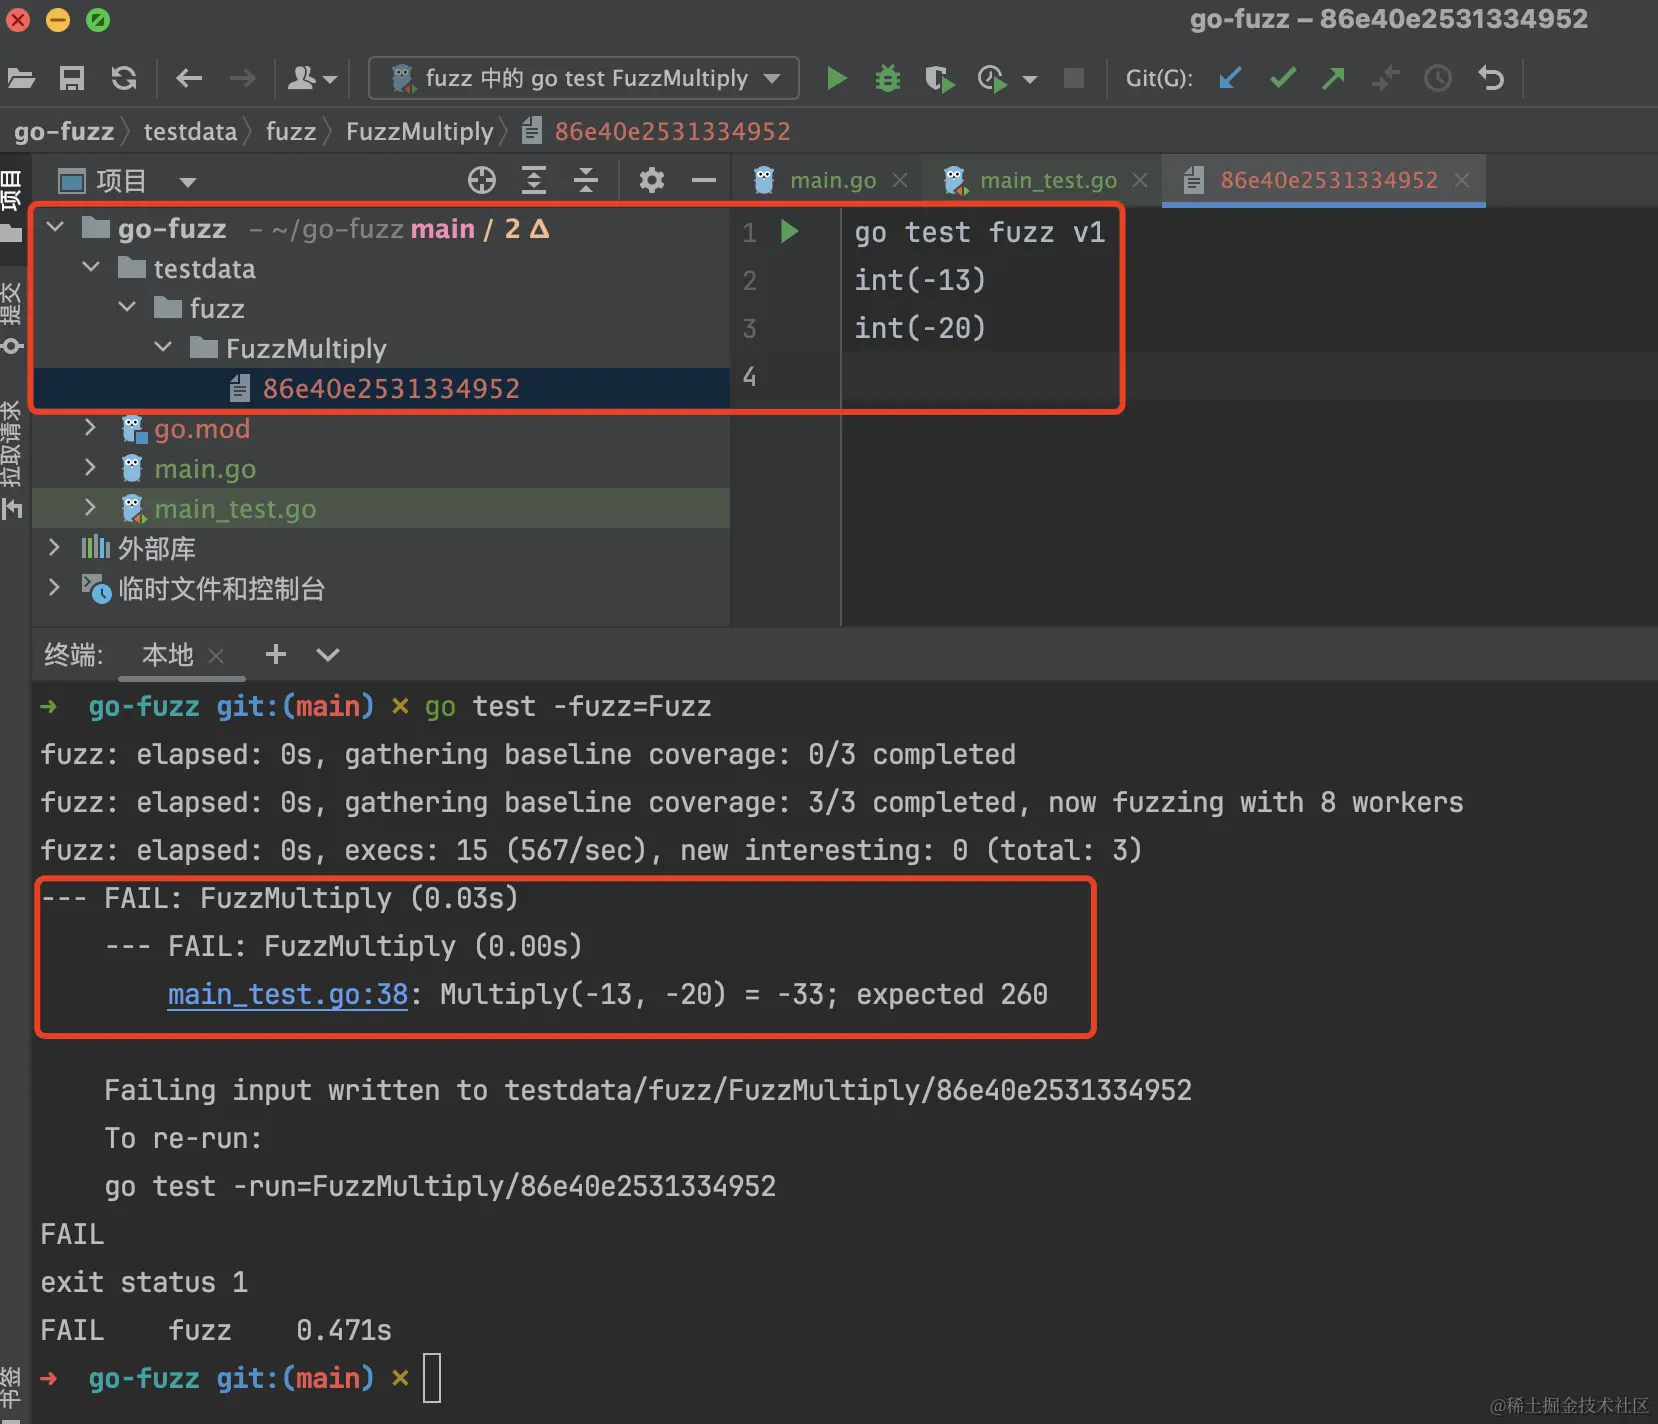Select file 86e40e2531334952 in project tree
This screenshot has height=1424, width=1658.
(381, 388)
